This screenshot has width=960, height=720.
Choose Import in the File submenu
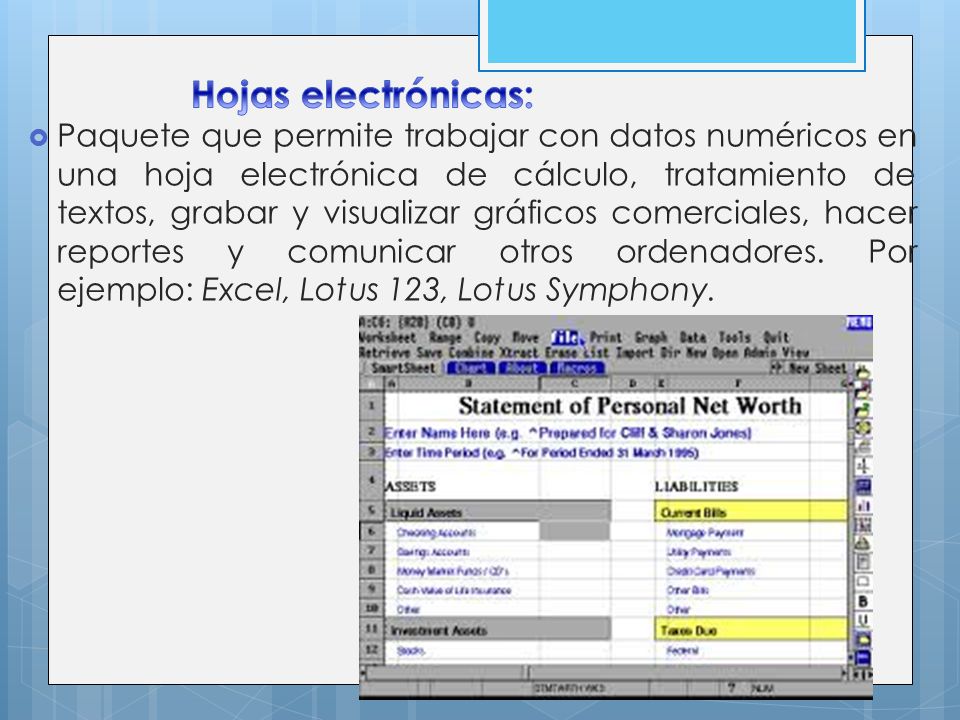click(x=636, y=353)
